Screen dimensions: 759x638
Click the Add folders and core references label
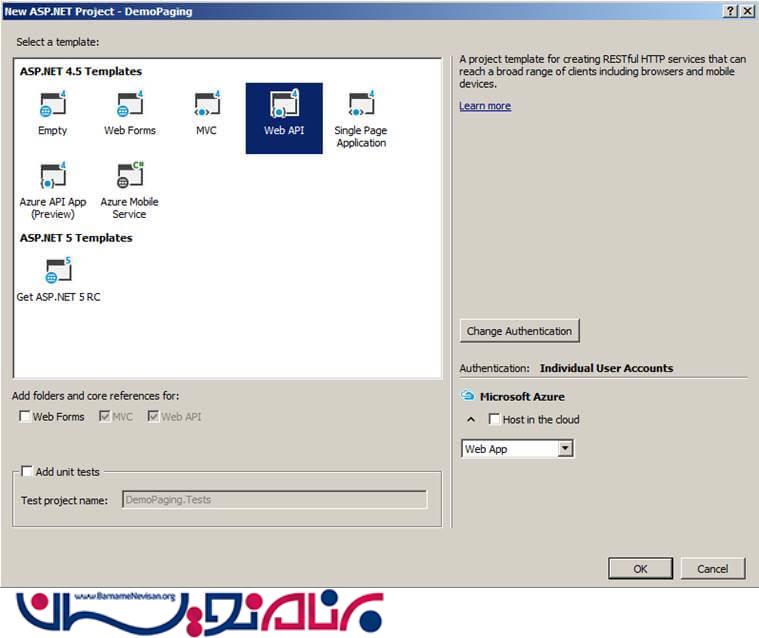(x=95, y=395)
